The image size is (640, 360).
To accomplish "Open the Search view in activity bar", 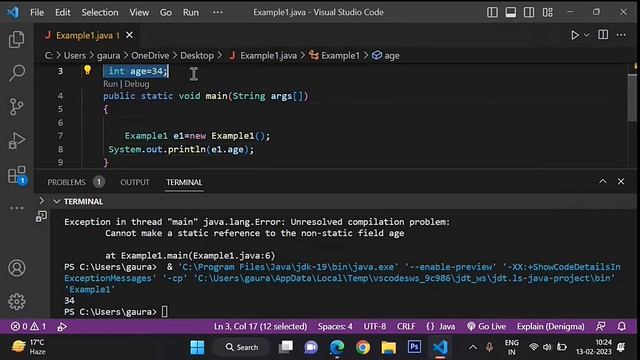I will click(x=16, y=73).
